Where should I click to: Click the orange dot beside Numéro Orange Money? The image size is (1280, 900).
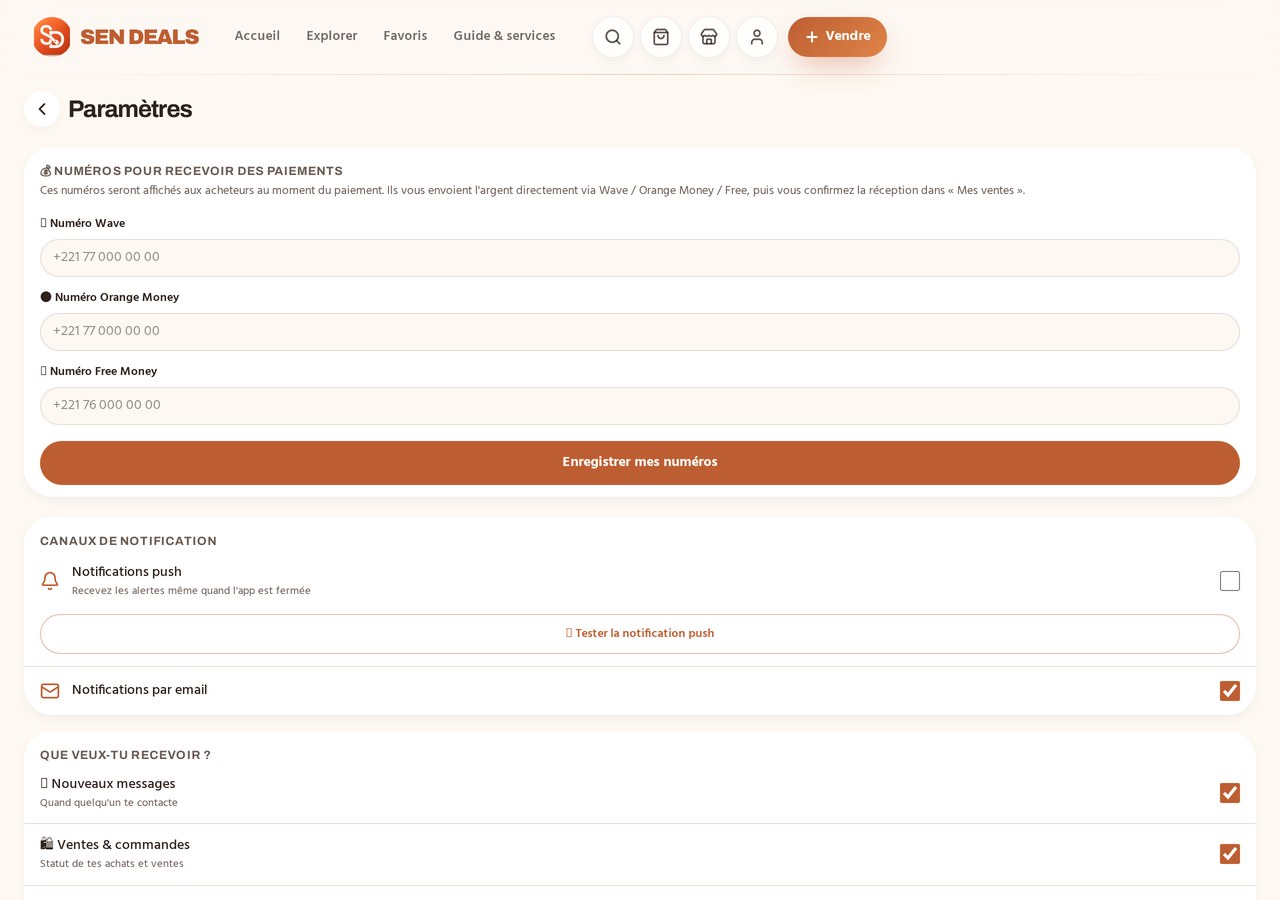click(x=46, y=297)
